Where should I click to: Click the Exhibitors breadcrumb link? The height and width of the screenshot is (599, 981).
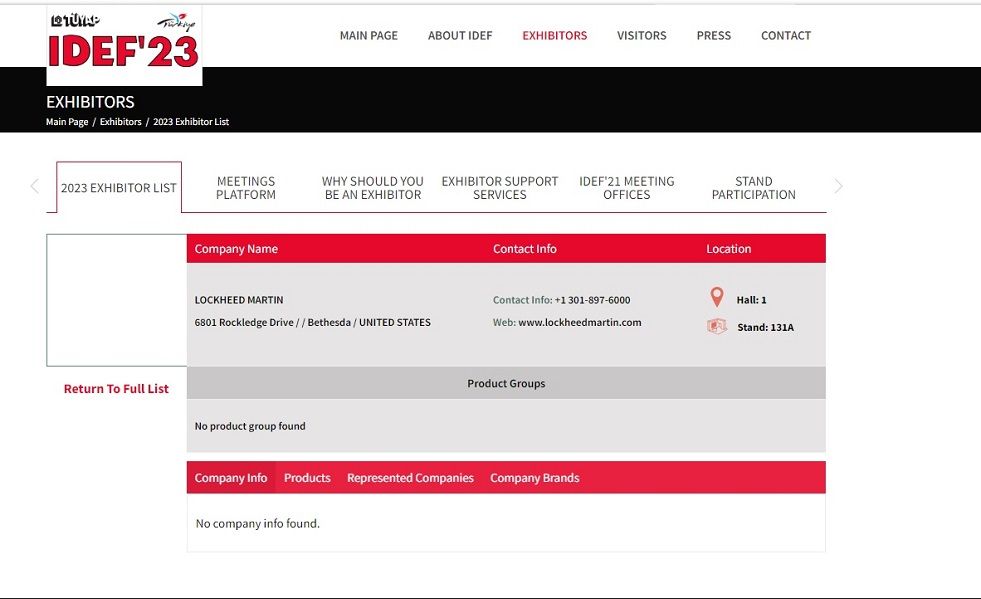121,121
